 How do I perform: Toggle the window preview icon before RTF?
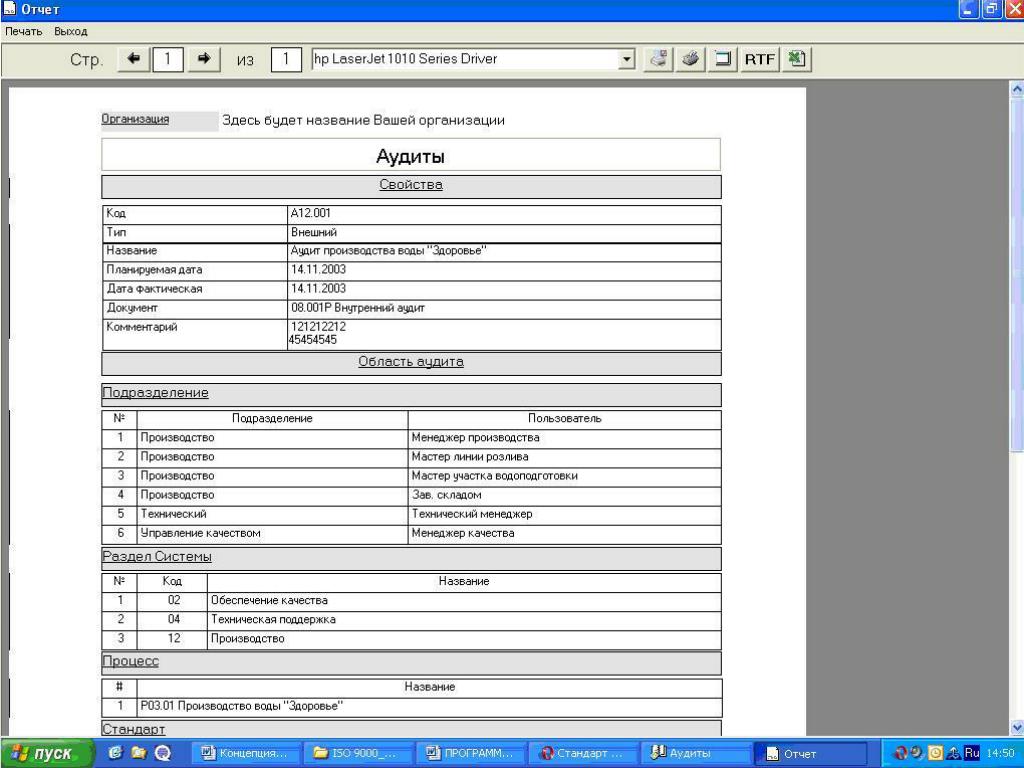pos(723,59)
